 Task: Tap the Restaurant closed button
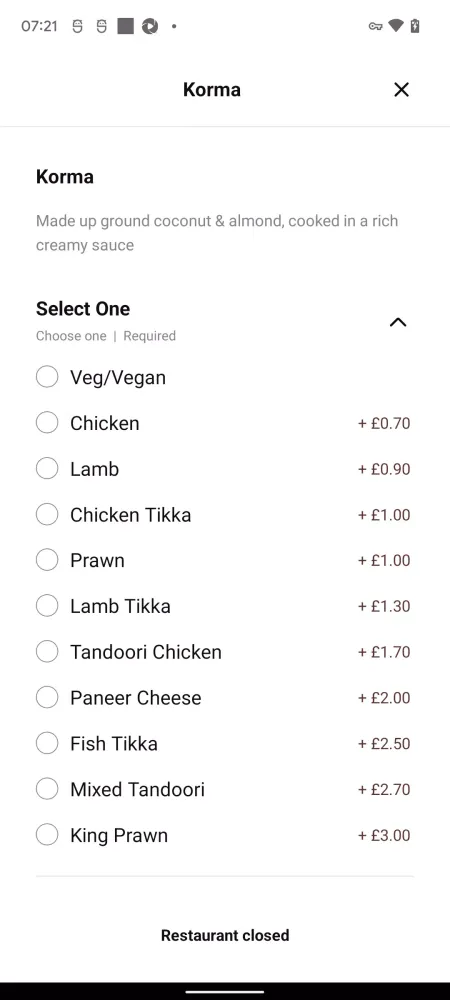coord(225,936)
